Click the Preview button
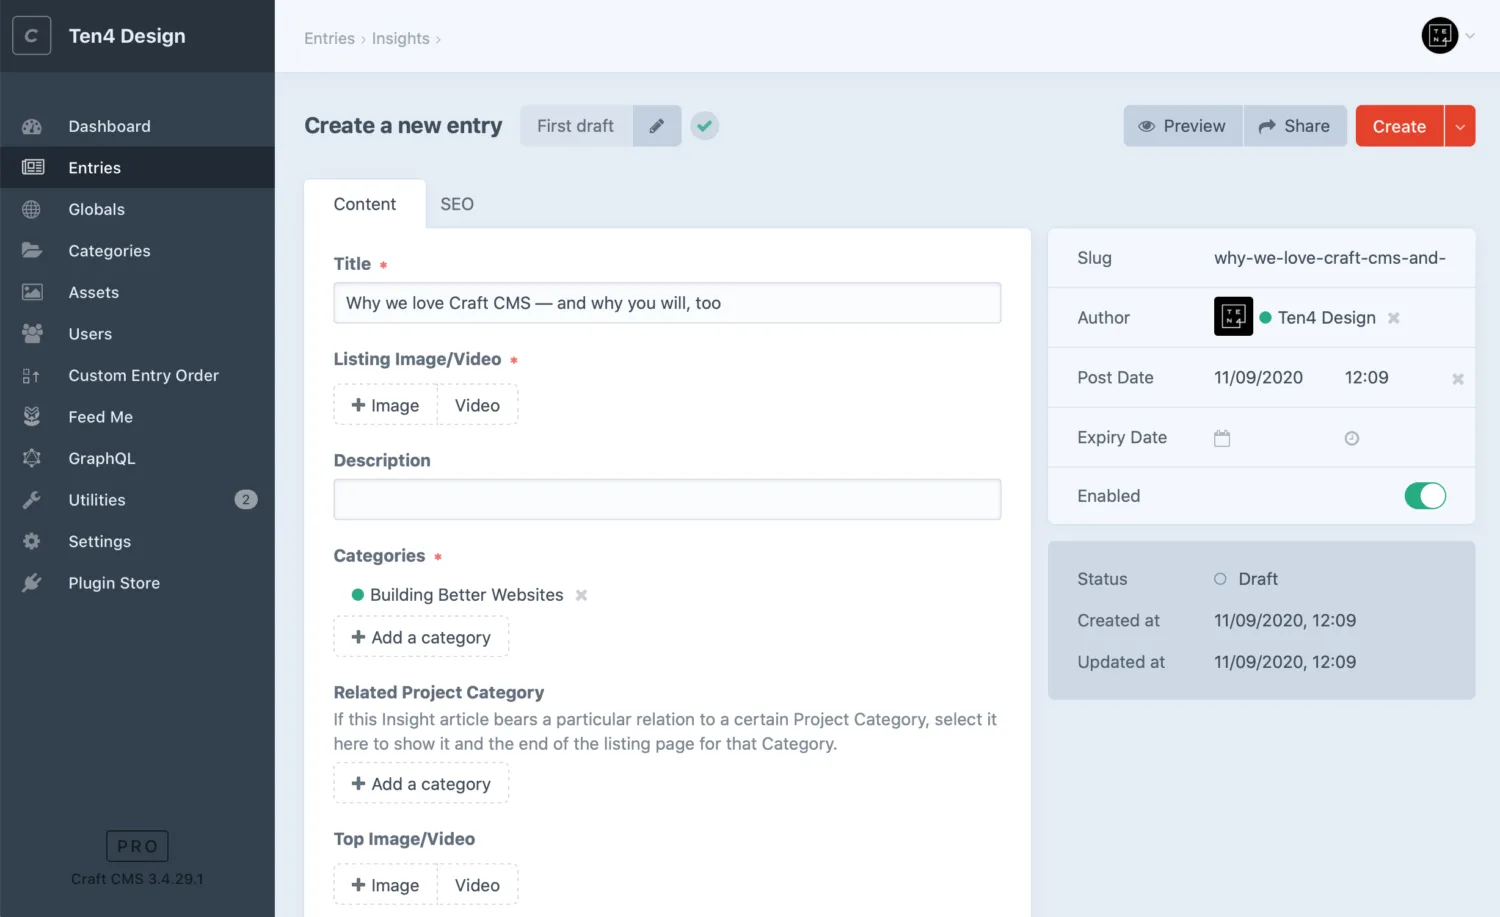Viewport: 1500px width, 917px height. (1183, 126)
